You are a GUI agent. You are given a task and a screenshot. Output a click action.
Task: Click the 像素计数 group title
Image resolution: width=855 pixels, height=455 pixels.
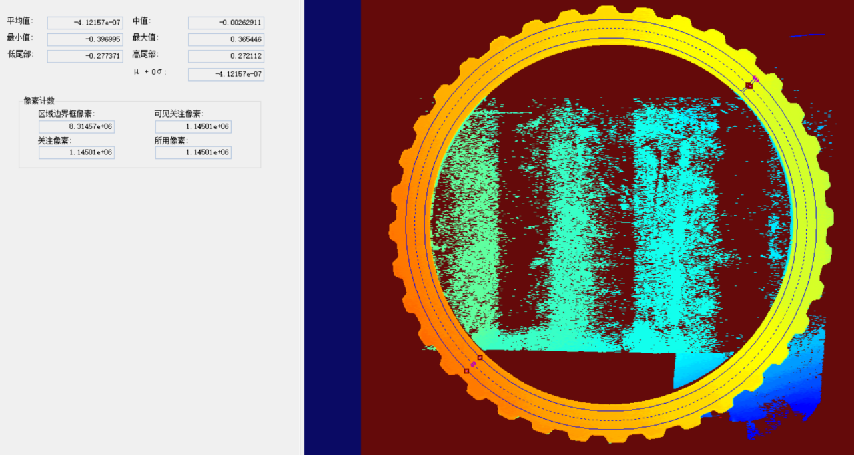(x=39, y=100)
